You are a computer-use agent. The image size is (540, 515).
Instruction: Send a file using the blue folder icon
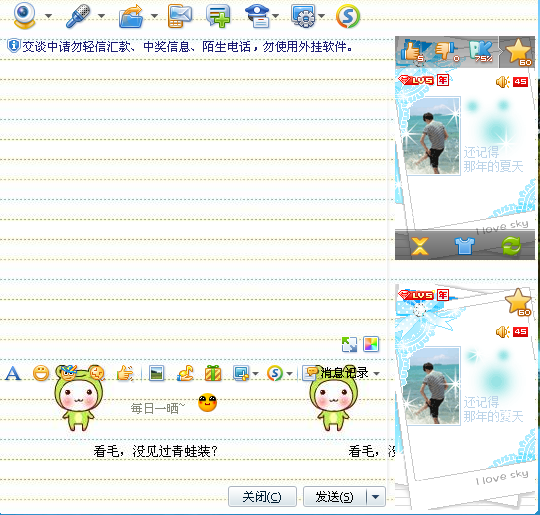[x=131, y=16]
